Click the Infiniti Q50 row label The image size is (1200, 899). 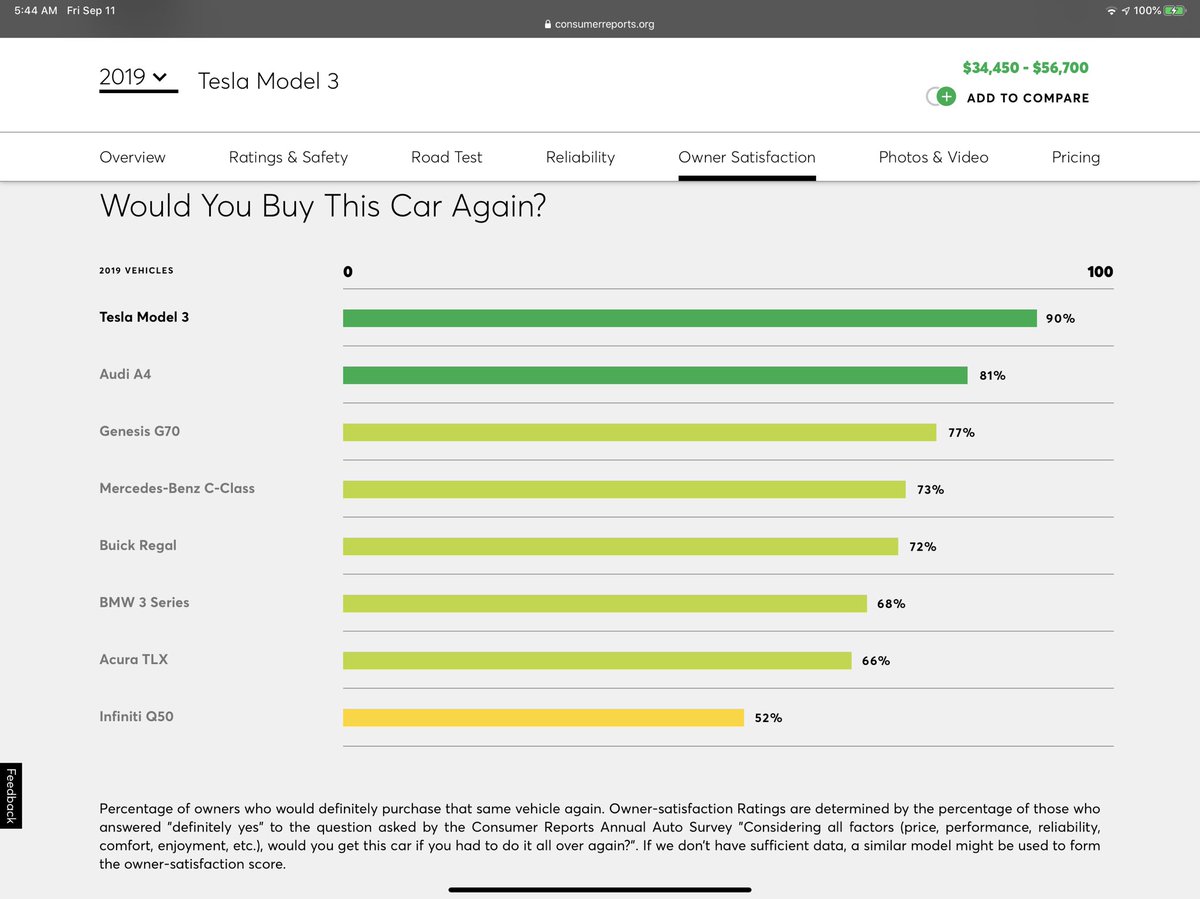point(136,716)
